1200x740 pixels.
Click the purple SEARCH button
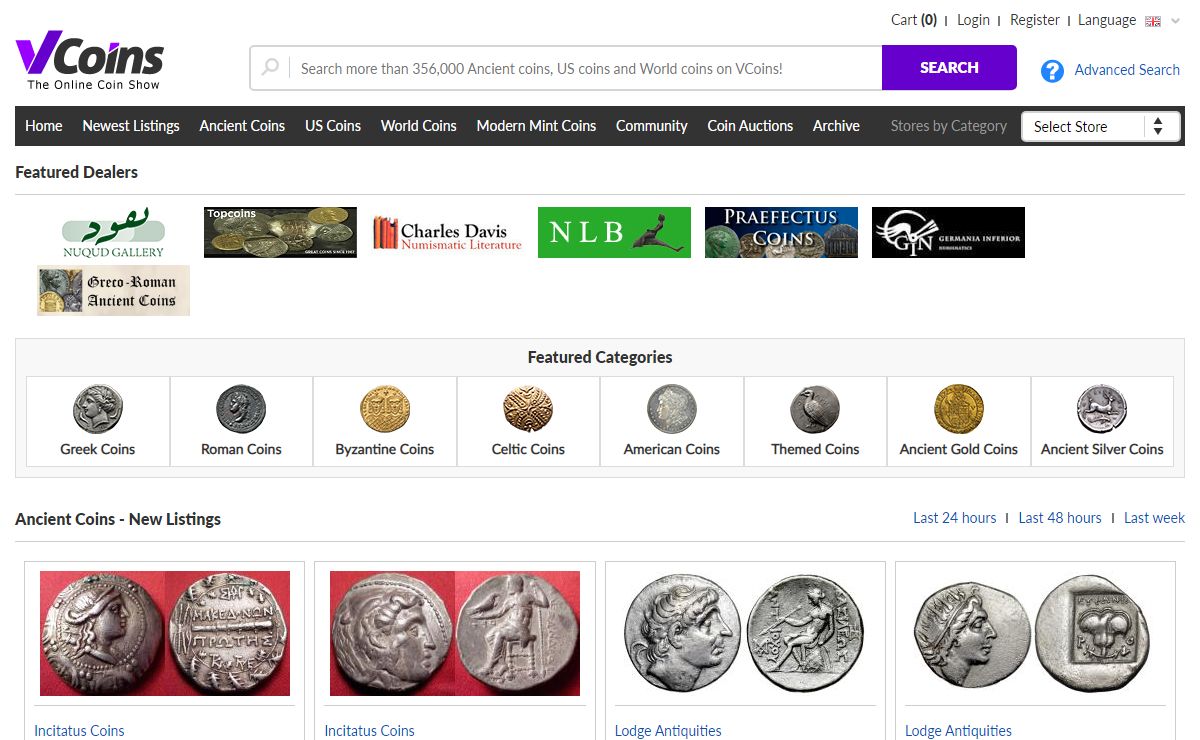click(949, 68)
